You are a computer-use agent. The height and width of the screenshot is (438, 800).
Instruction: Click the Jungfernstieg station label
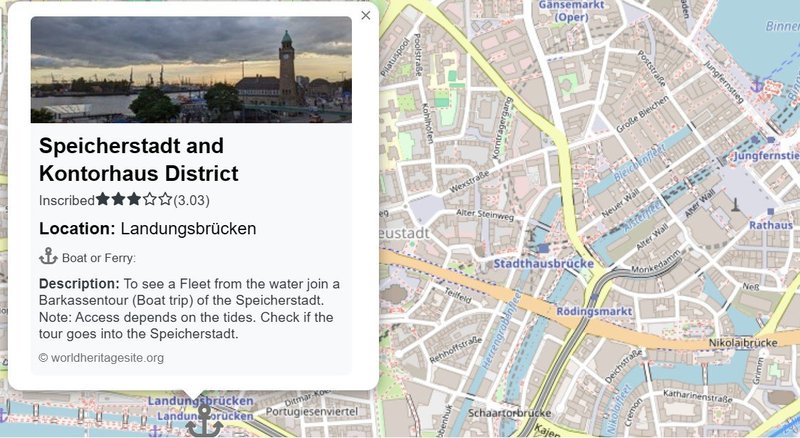[766, 155]
